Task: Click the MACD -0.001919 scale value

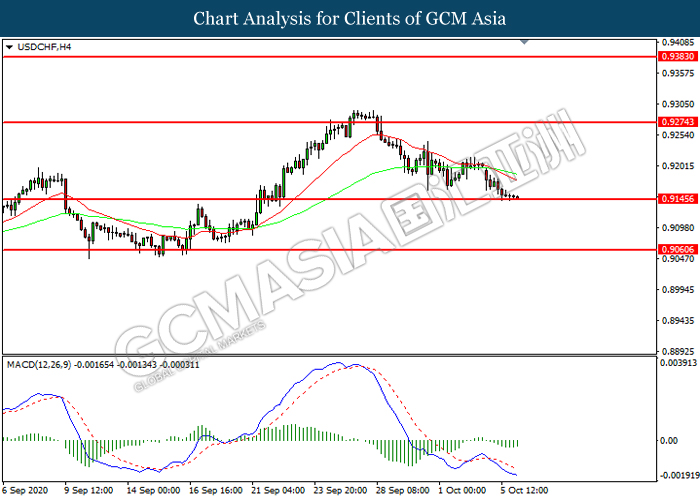Action: (679, 475)
